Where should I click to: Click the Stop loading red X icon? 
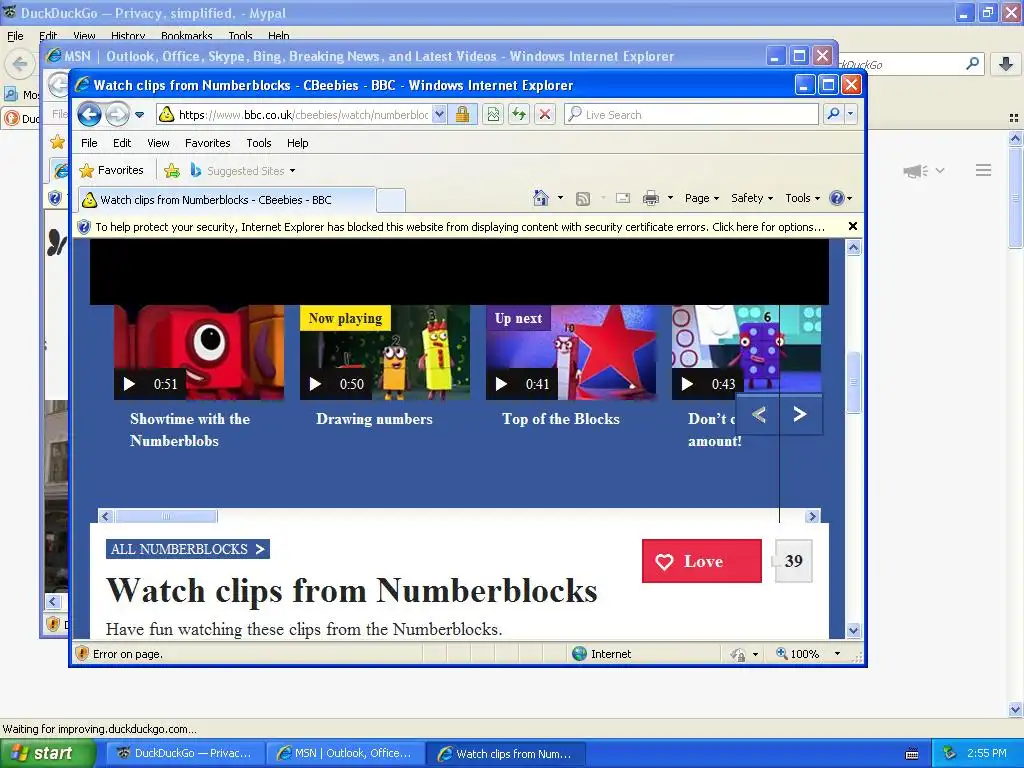point(545,115)
